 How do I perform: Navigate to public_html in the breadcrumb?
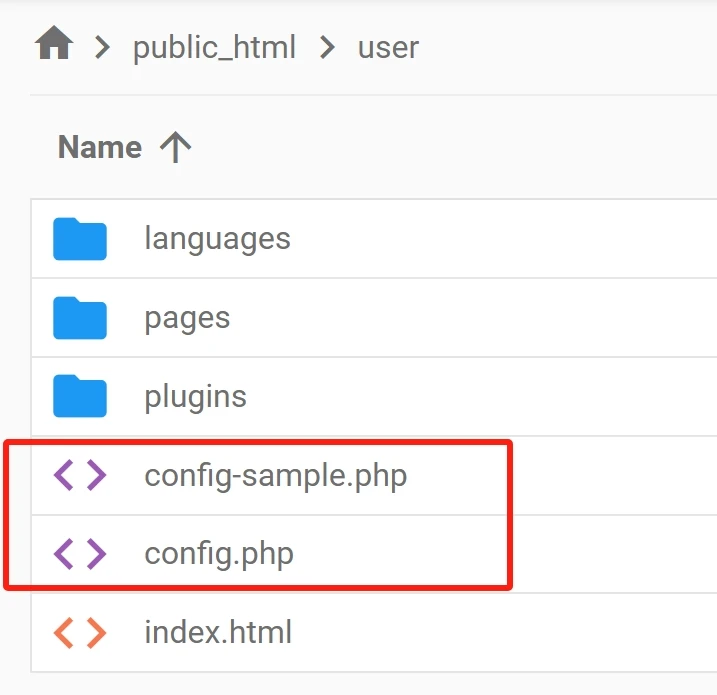[x=214, y=48]
